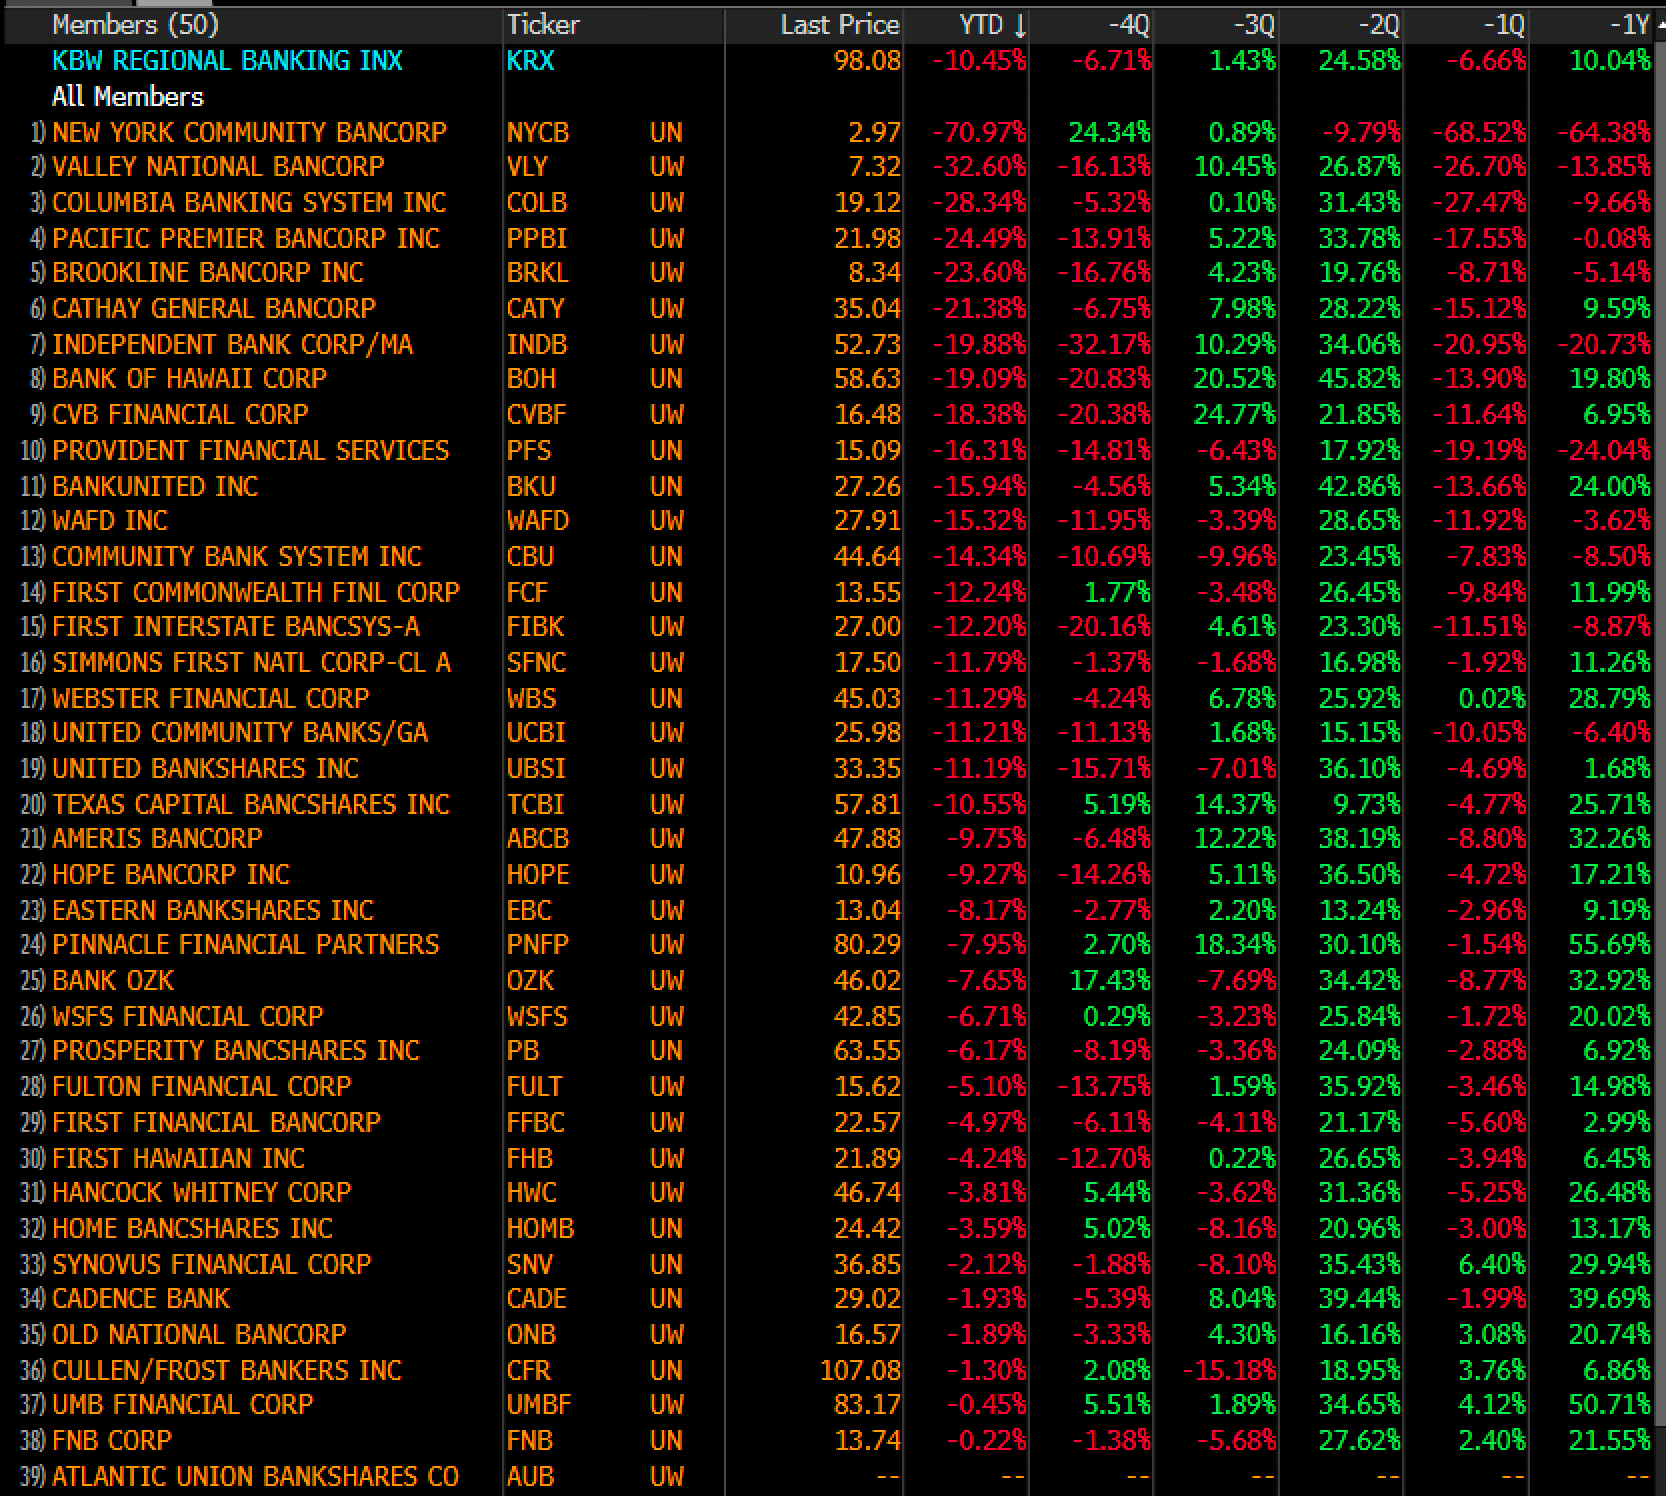Screen dimensions: 1666x1496
Task: Open PACIFIC PREMIER BANCORP INC row
Action: [830, 238]
